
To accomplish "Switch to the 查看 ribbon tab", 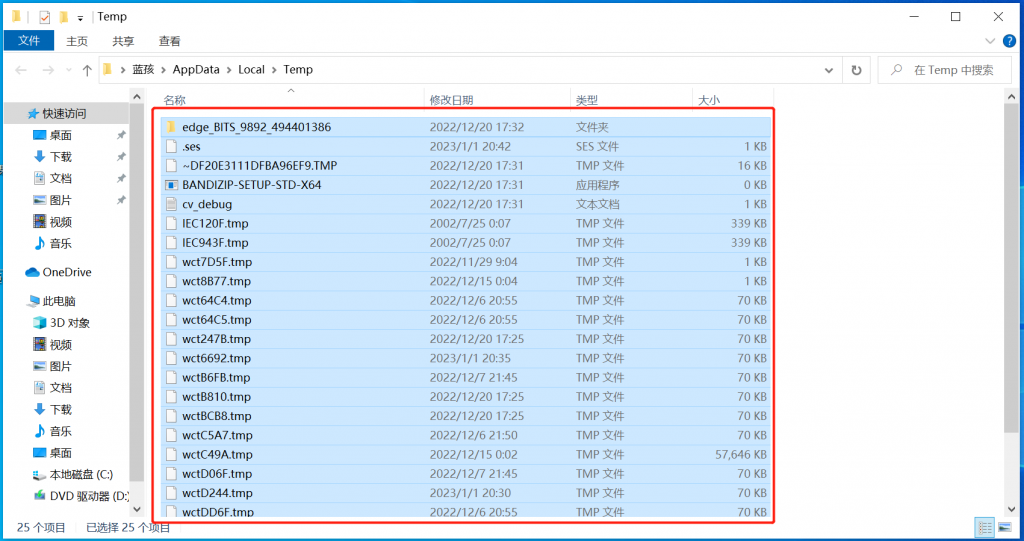I will [x=169, y=41].
